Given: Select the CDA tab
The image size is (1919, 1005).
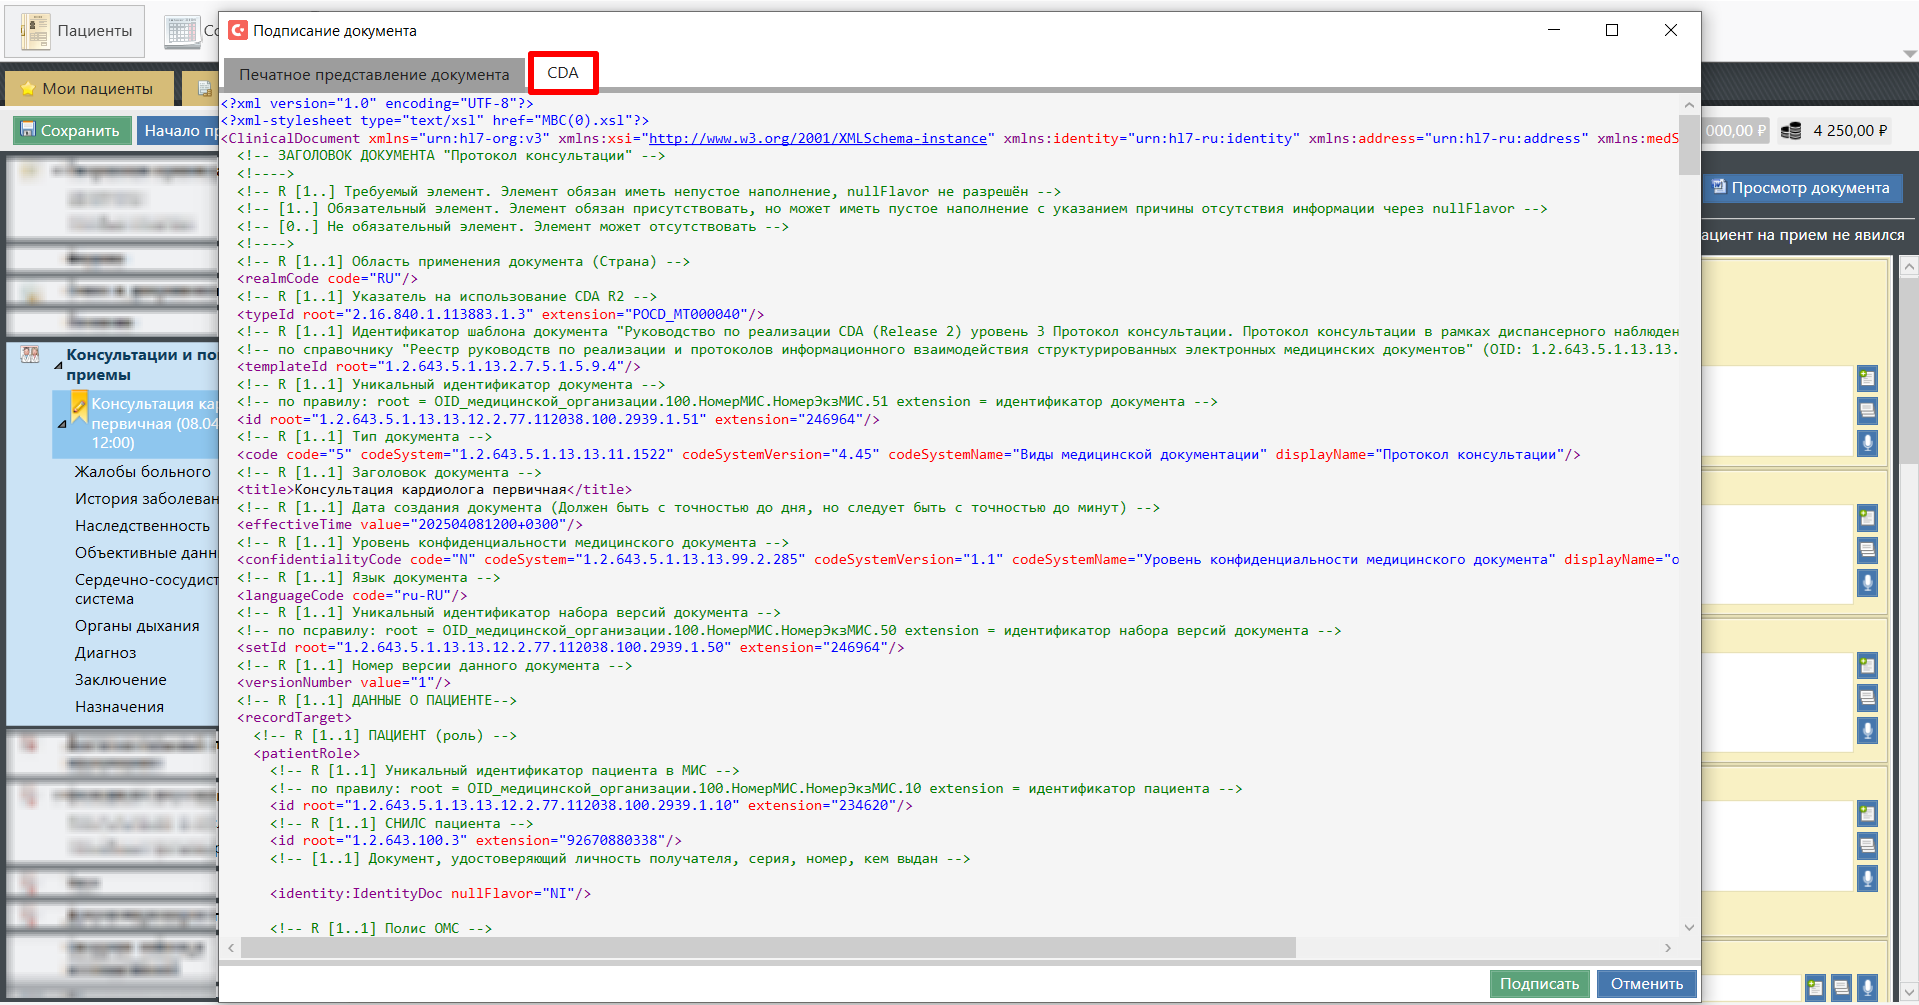Looking at the screenshot, I should [562, 73].
